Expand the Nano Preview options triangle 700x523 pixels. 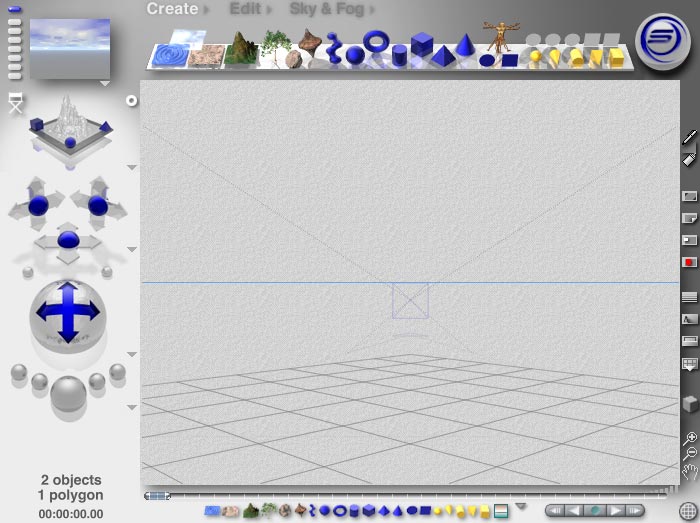click(105, 84)
